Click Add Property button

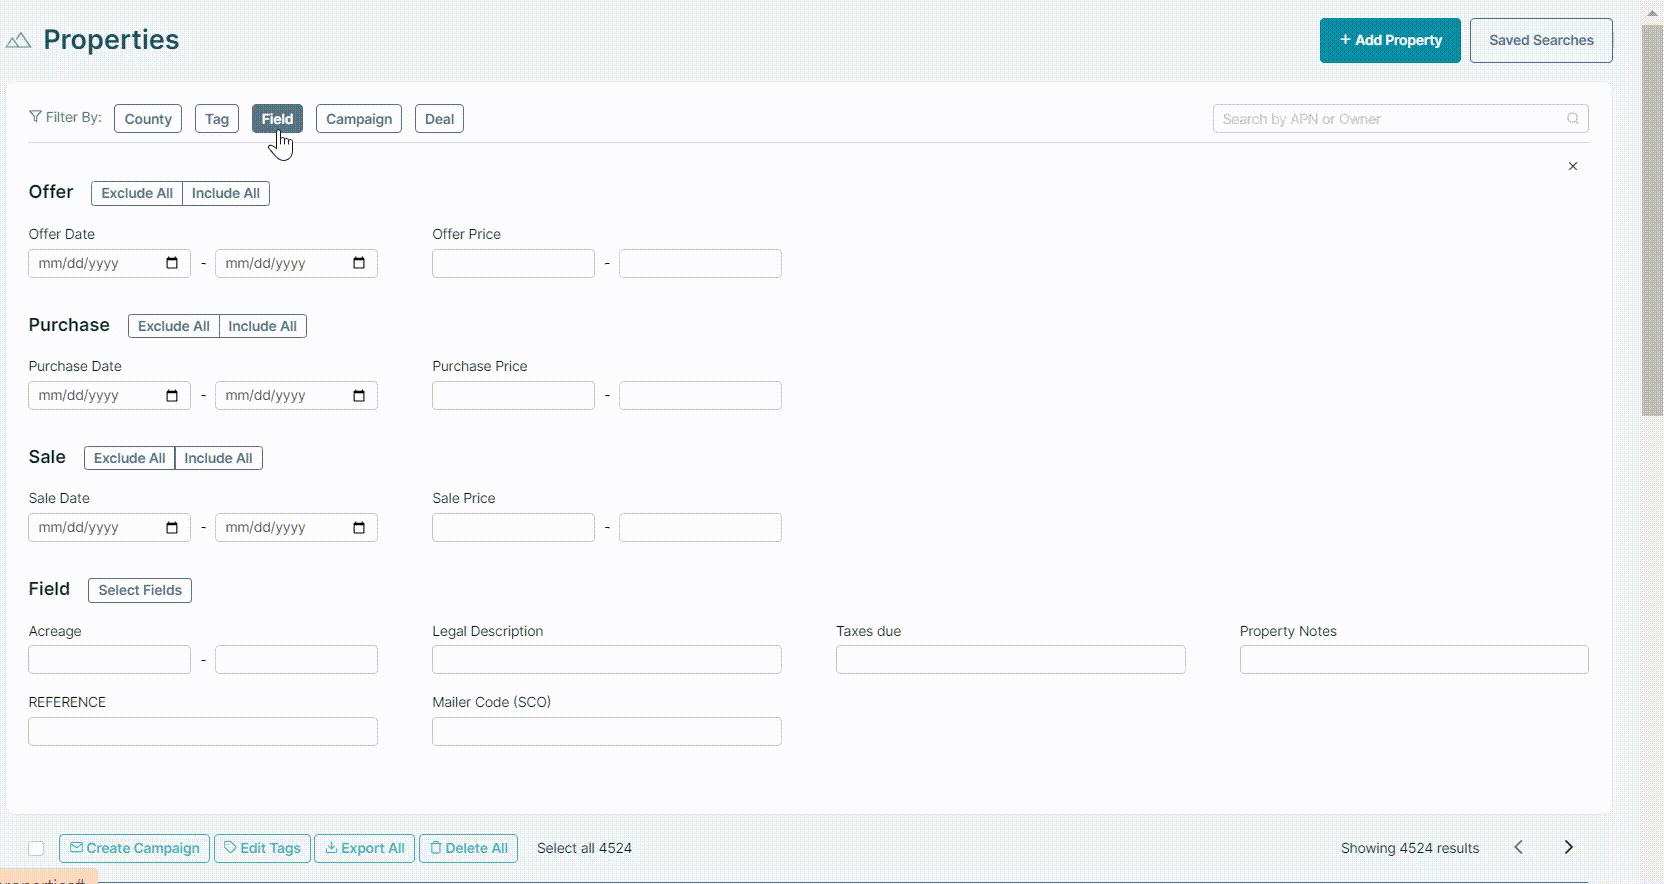(1390, 40)
